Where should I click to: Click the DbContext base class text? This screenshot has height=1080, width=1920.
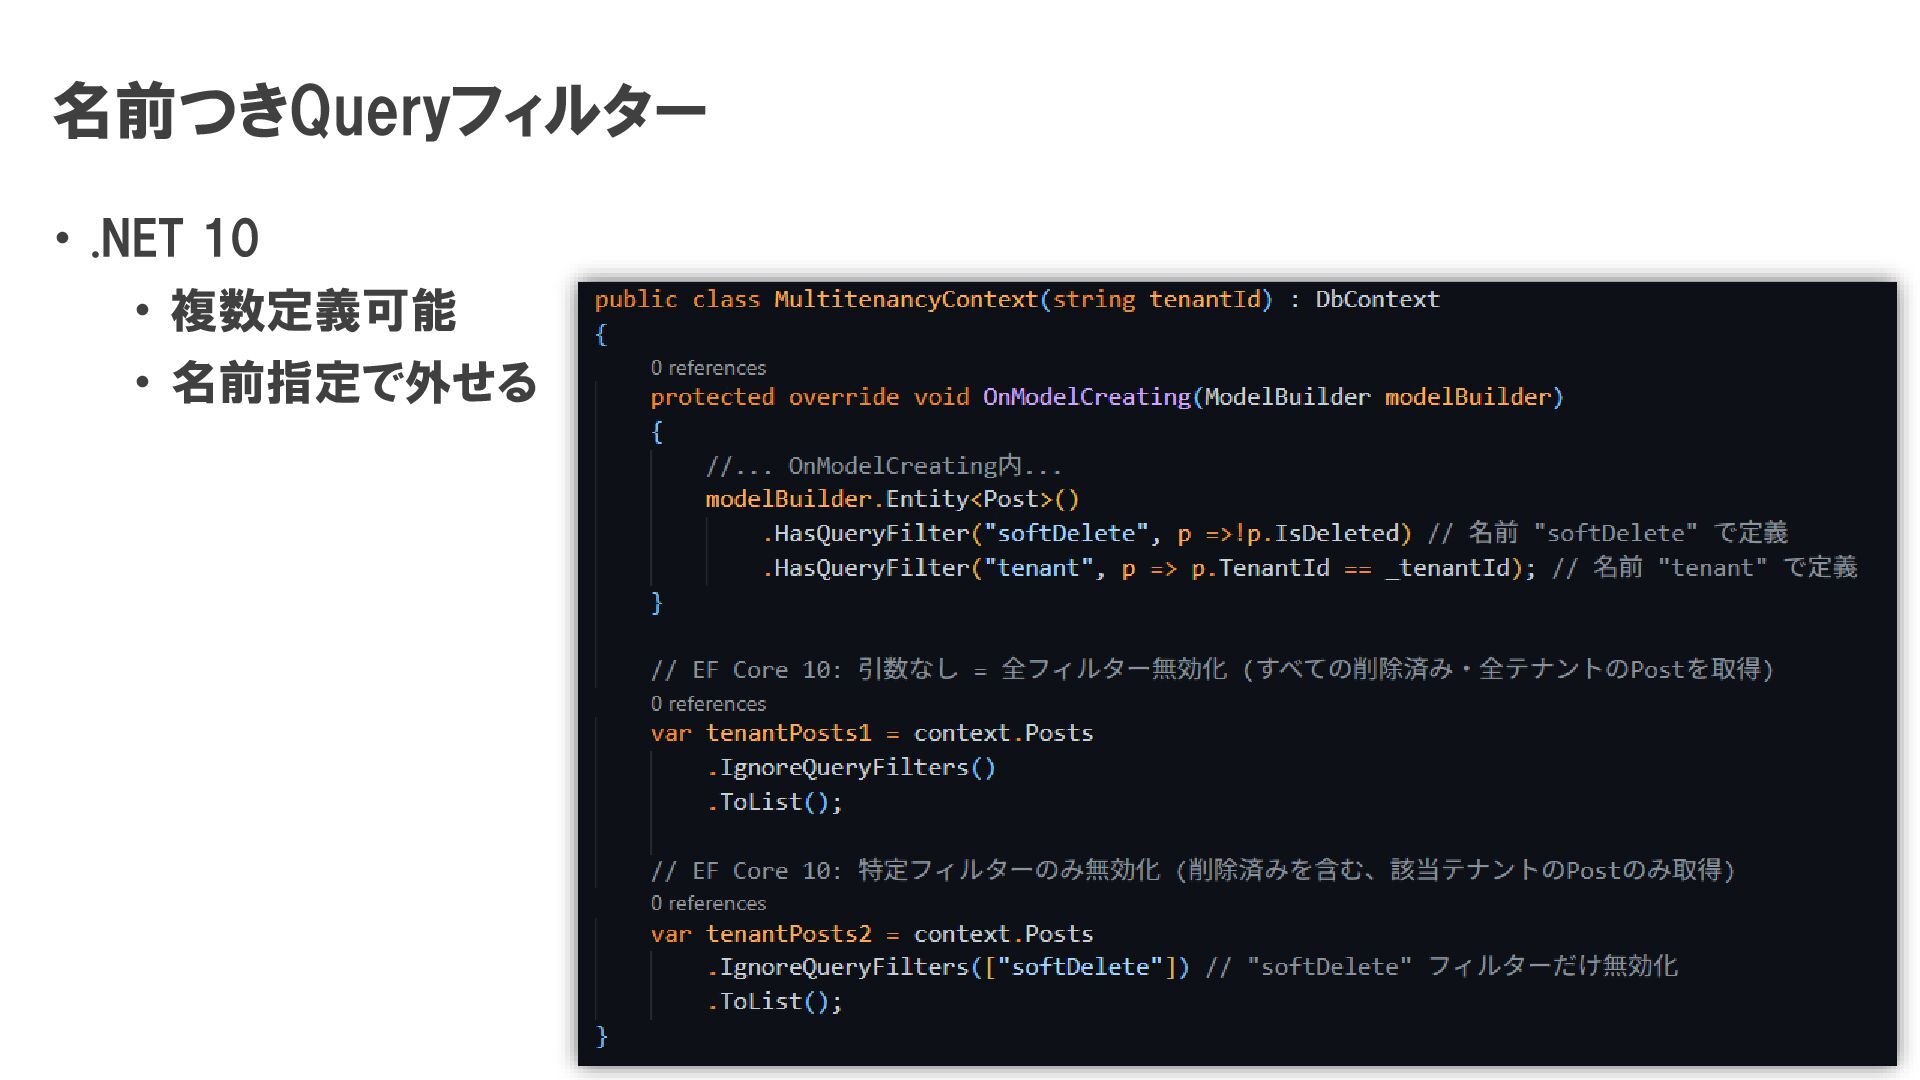(x=1377, y=299)
